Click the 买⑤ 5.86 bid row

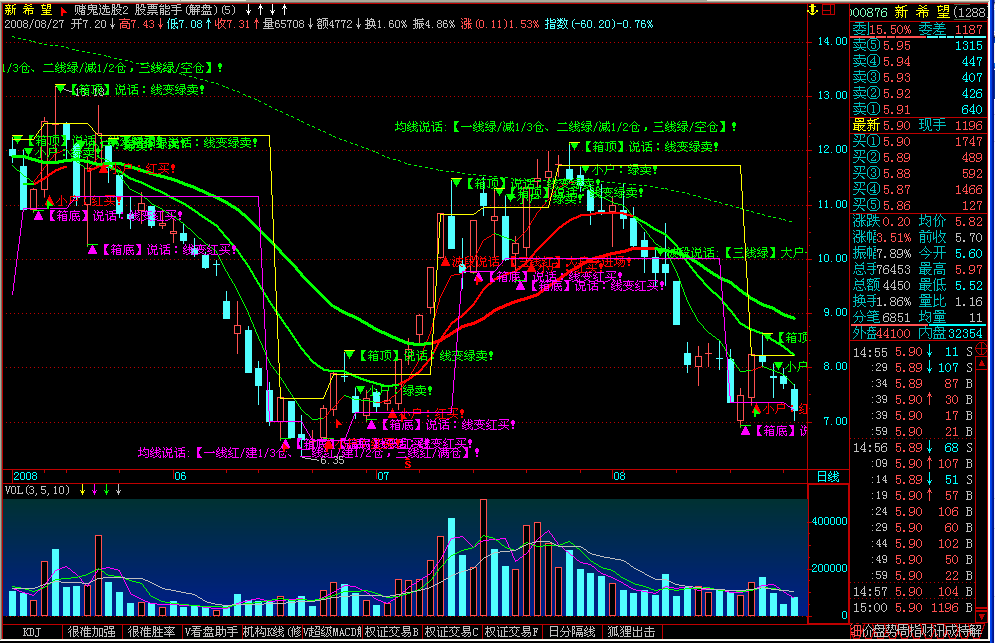[x=918, y=205]
